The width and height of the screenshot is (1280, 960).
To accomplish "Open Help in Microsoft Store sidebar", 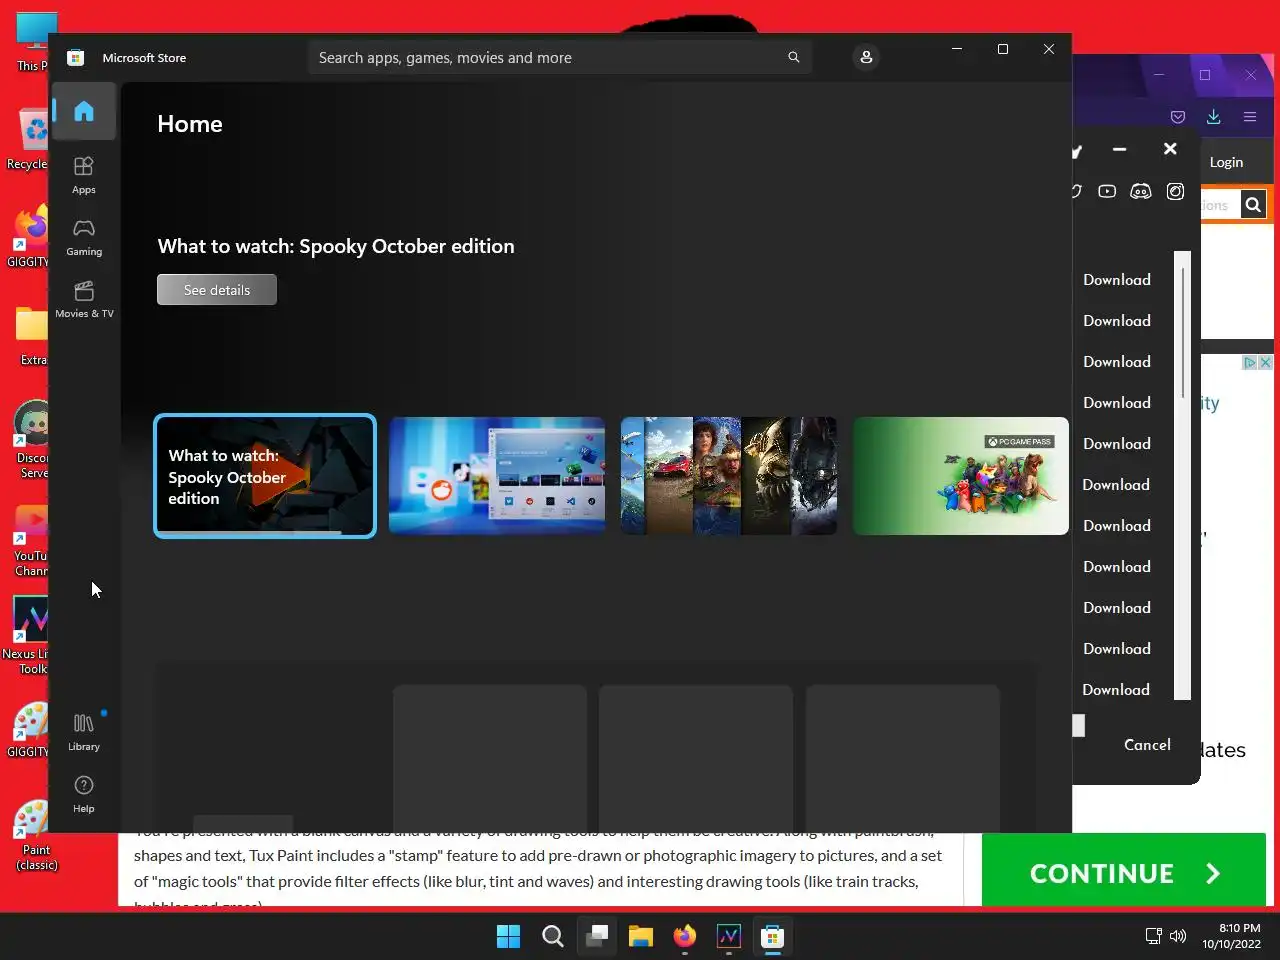I will (x=84, y=794).
